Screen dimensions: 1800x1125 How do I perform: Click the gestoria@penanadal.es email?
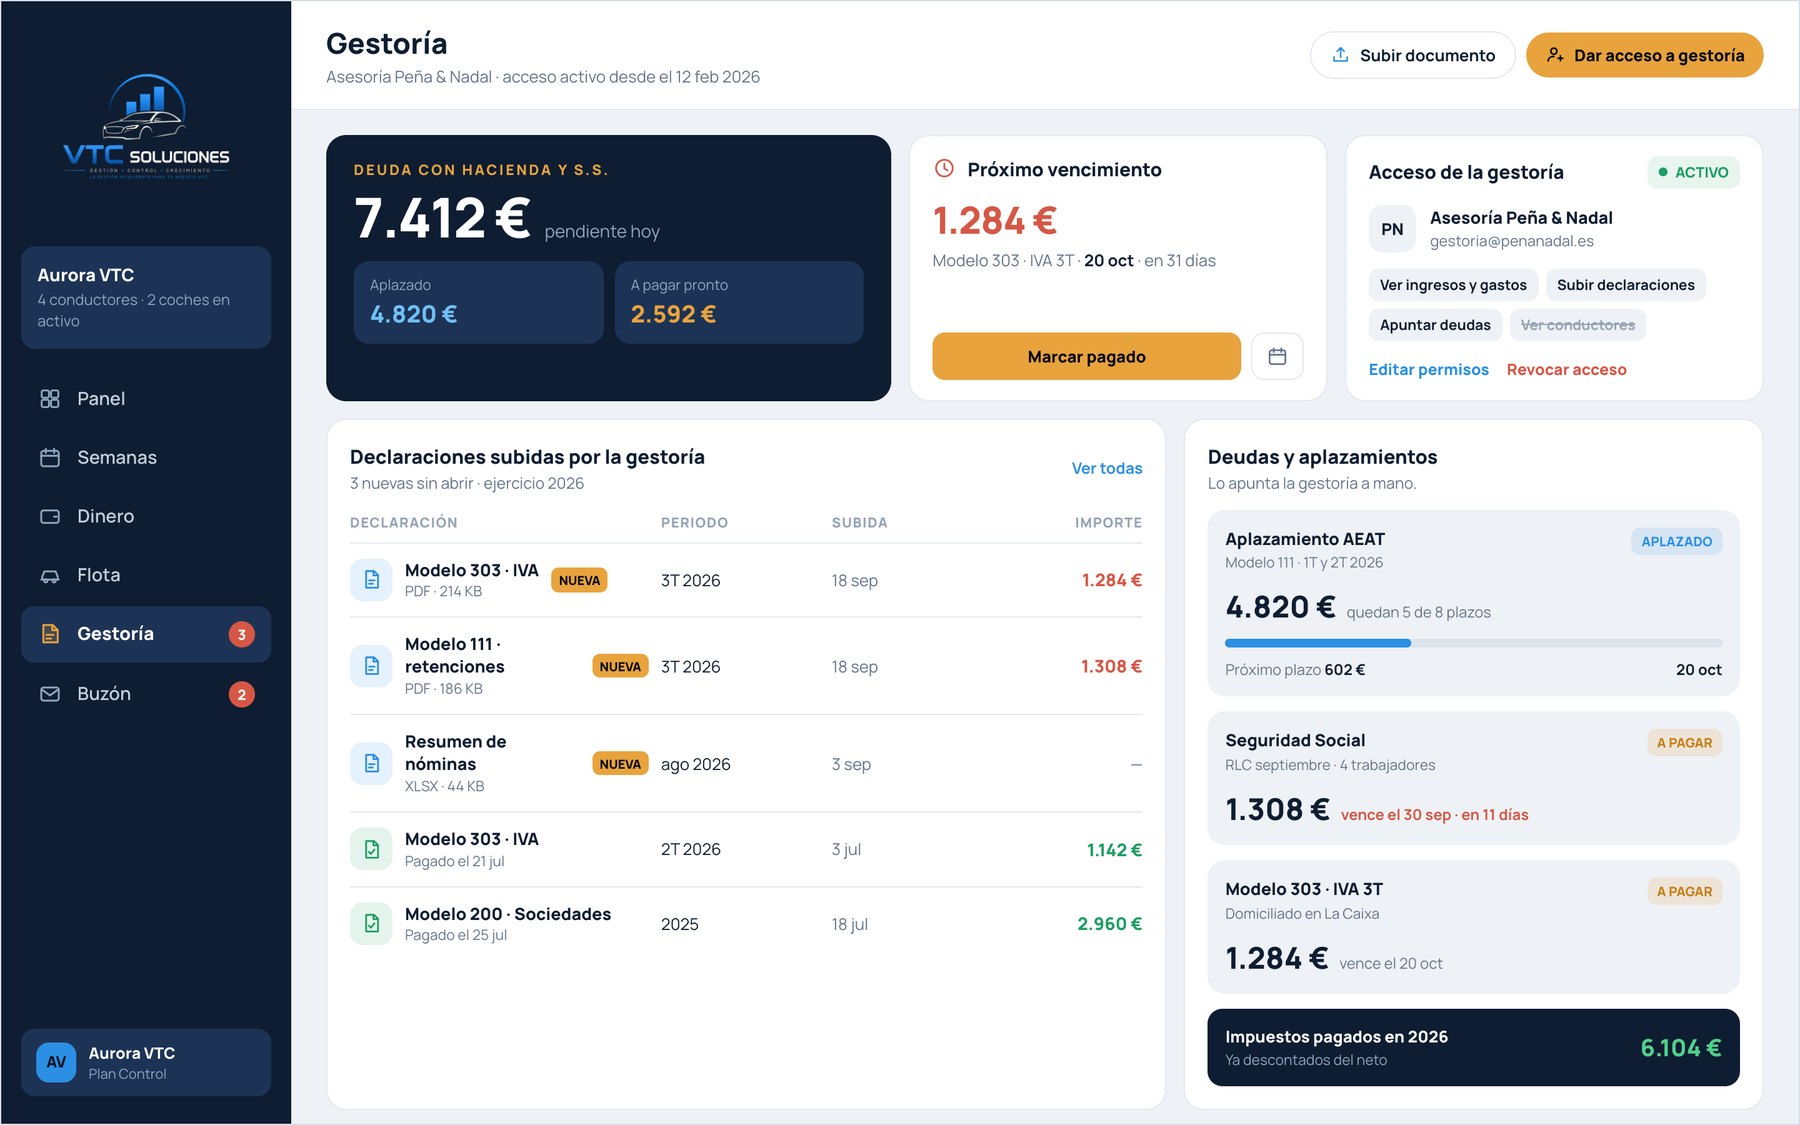coord(1512,241)
